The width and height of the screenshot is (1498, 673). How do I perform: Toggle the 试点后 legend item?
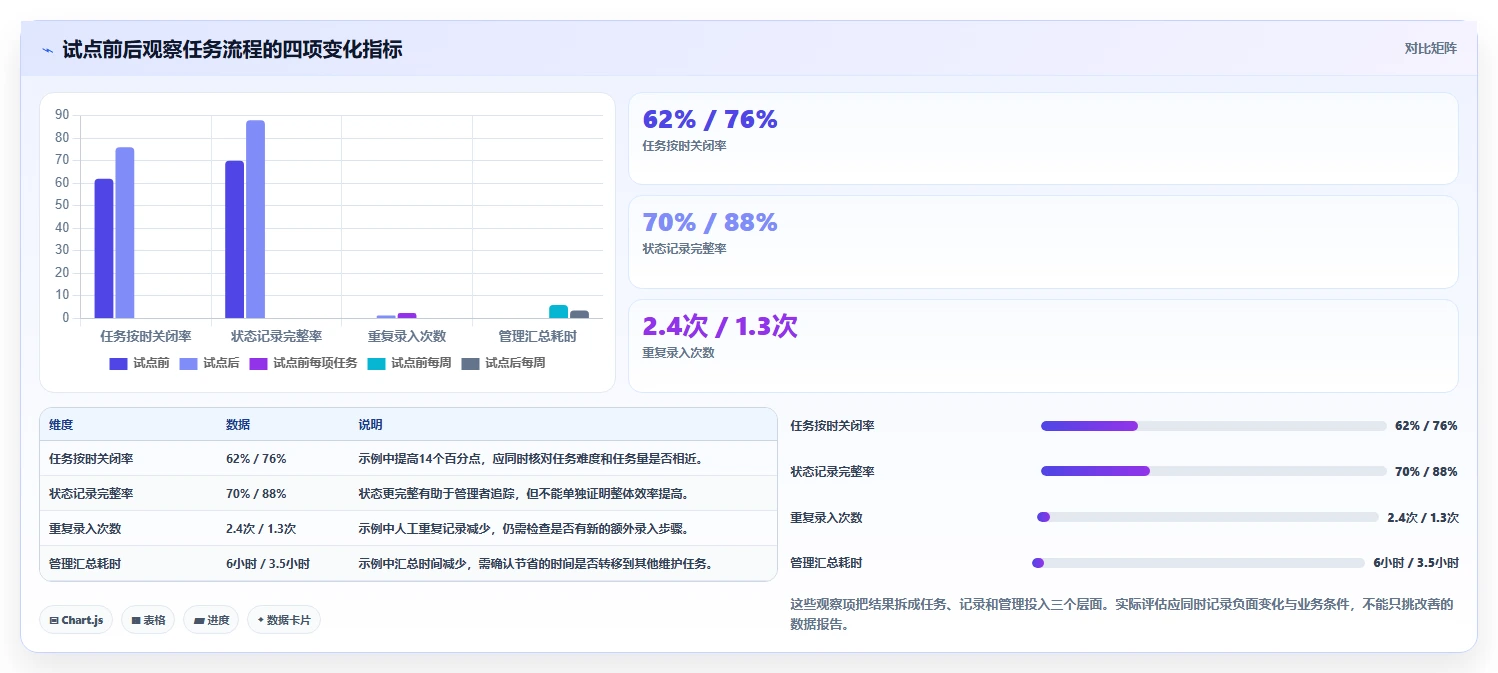coord(209,363)
